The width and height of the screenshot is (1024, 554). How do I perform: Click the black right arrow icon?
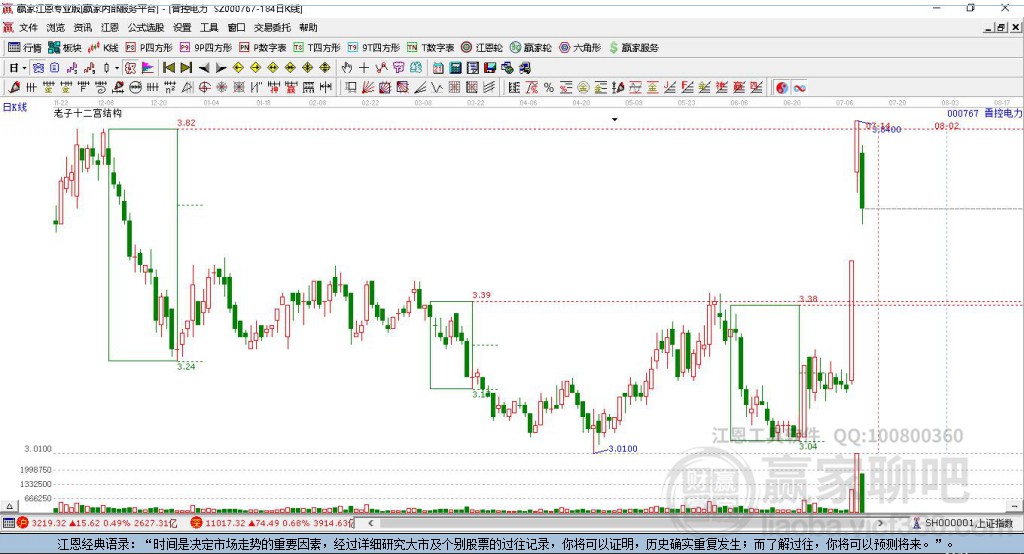point(221,68)
